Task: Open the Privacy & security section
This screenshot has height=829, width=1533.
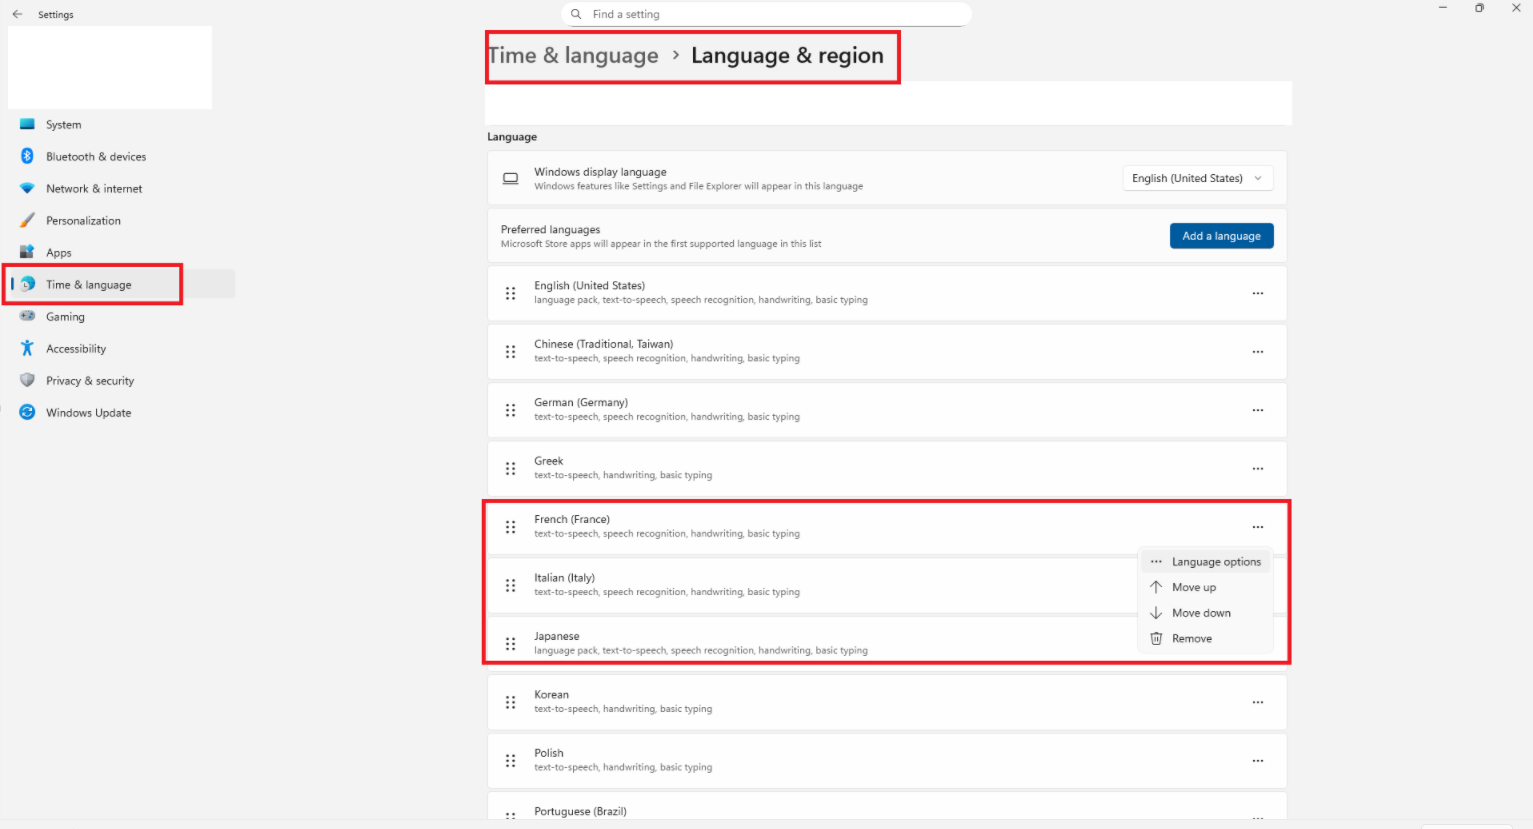Action: pos(28,380)
